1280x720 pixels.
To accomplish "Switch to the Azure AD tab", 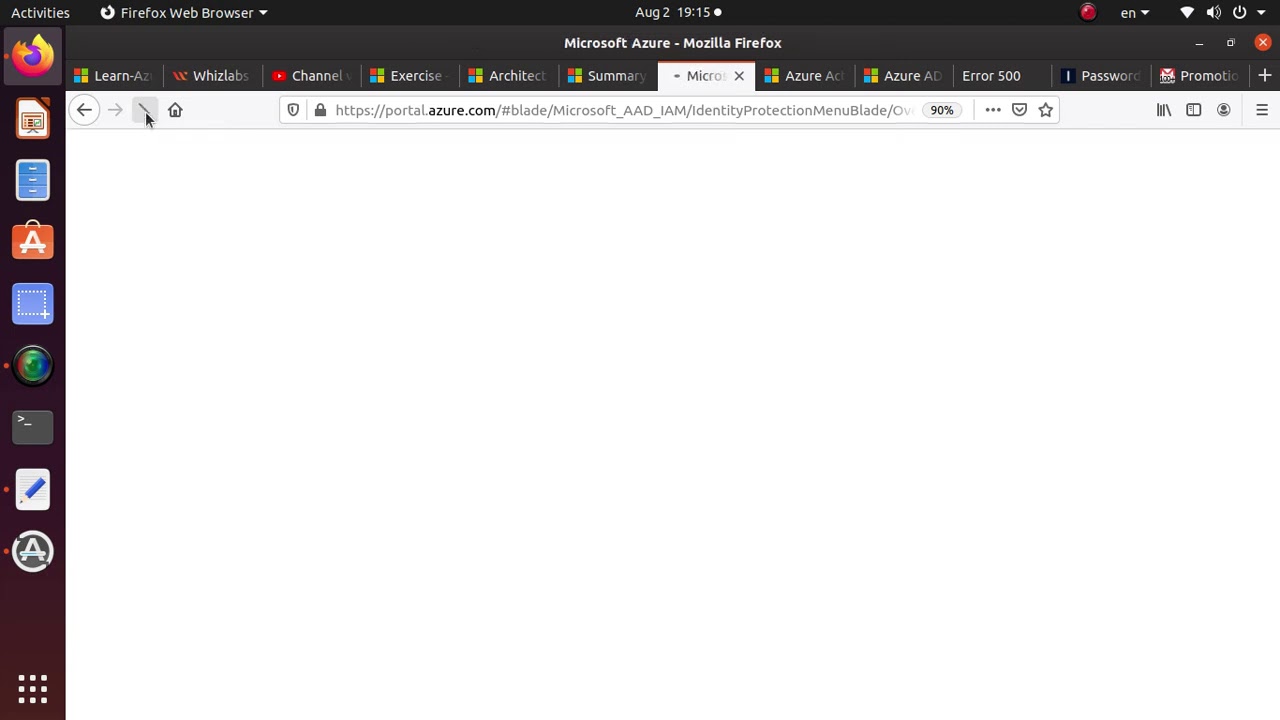I will (904, 76).
